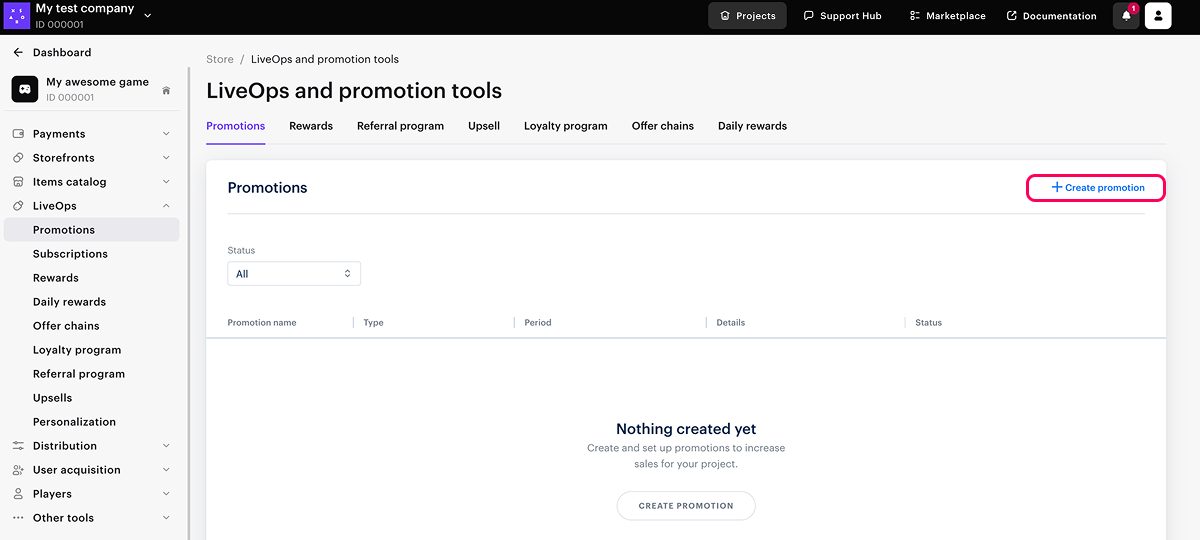Click the Players person icon in sidebar
Screen dimensions: 1200x540
point(18,494)
